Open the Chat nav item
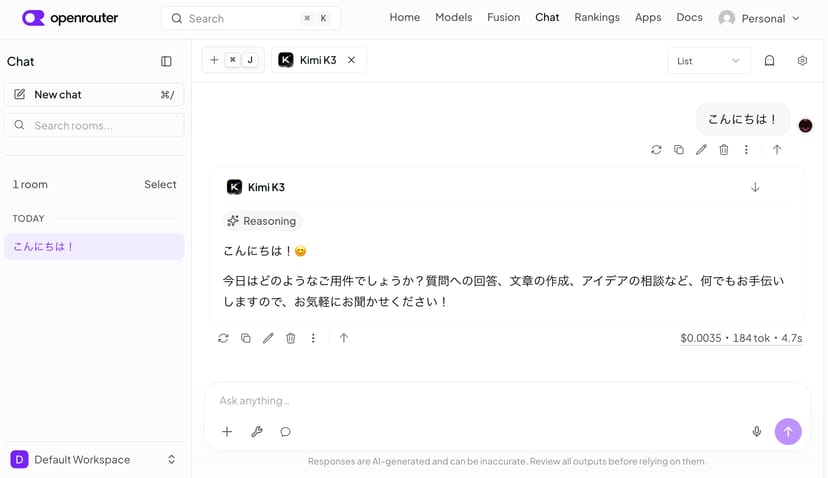The height and width of the screenshot is (478, 828). click(547, 17)
